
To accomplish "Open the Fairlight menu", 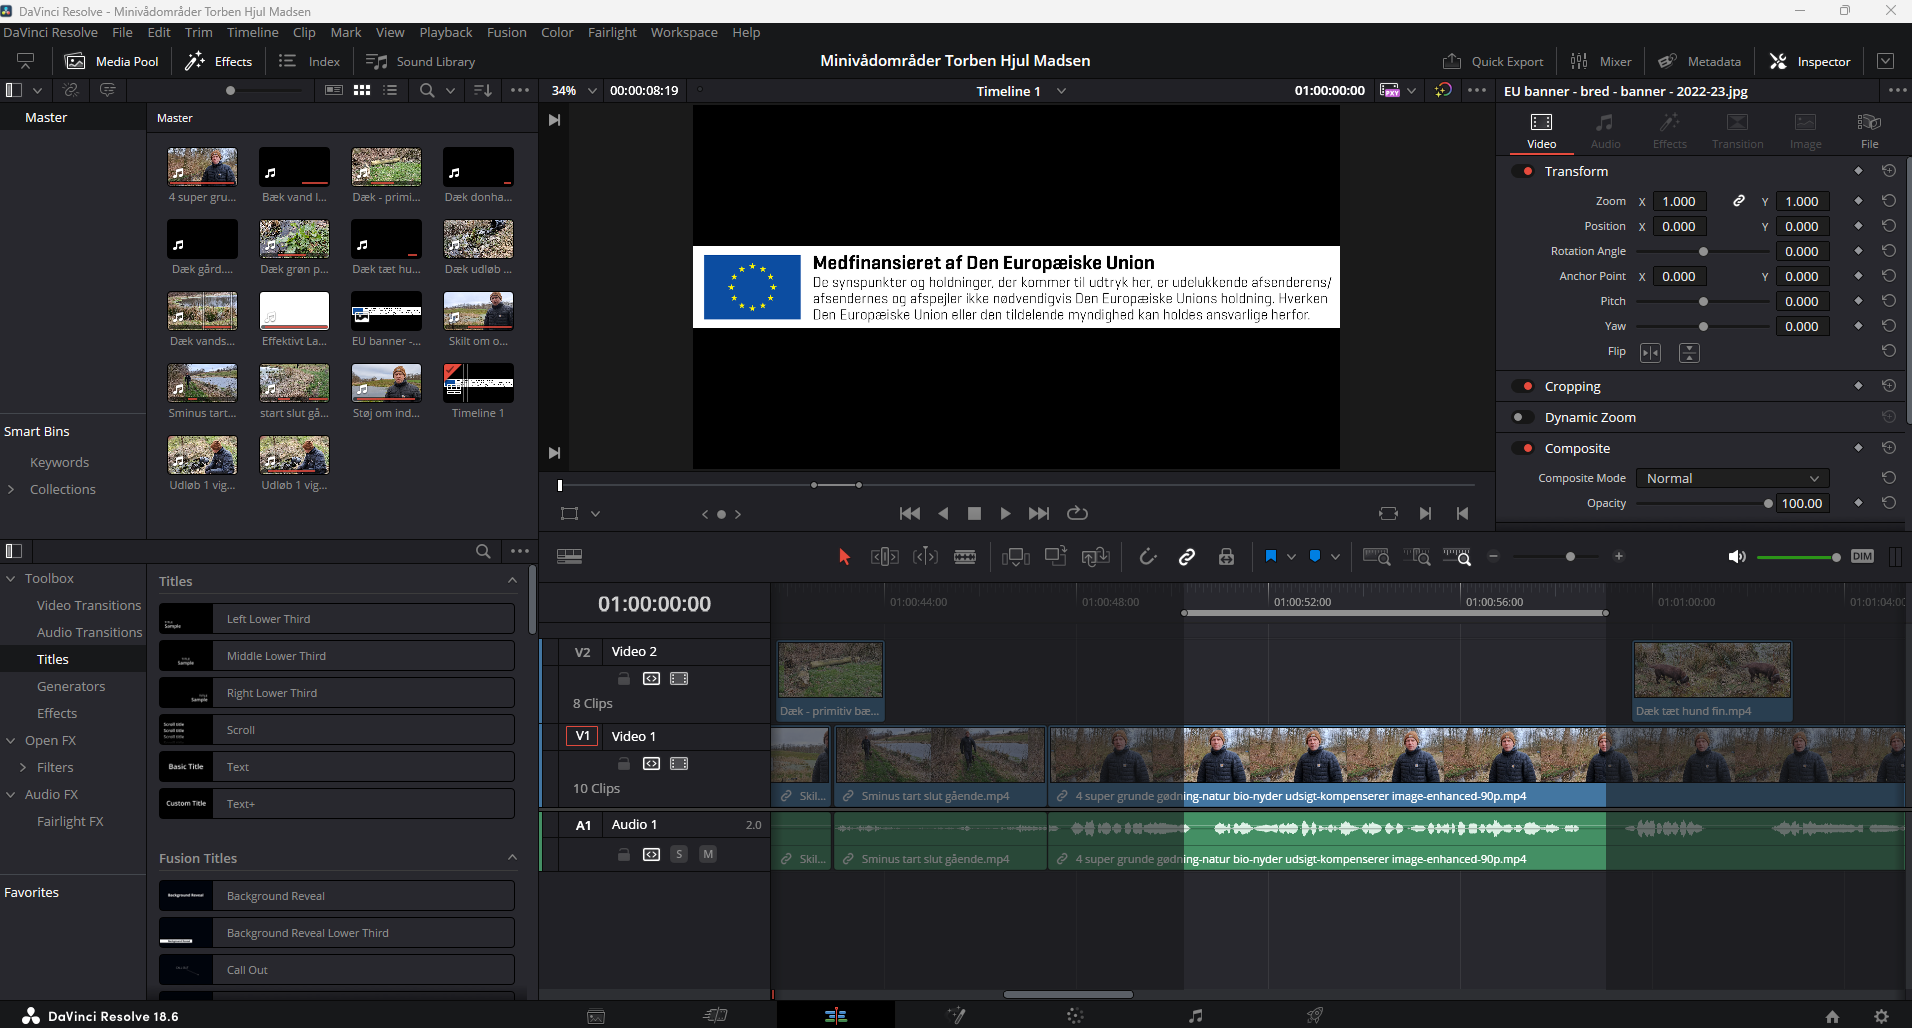I will pos(612,33).
